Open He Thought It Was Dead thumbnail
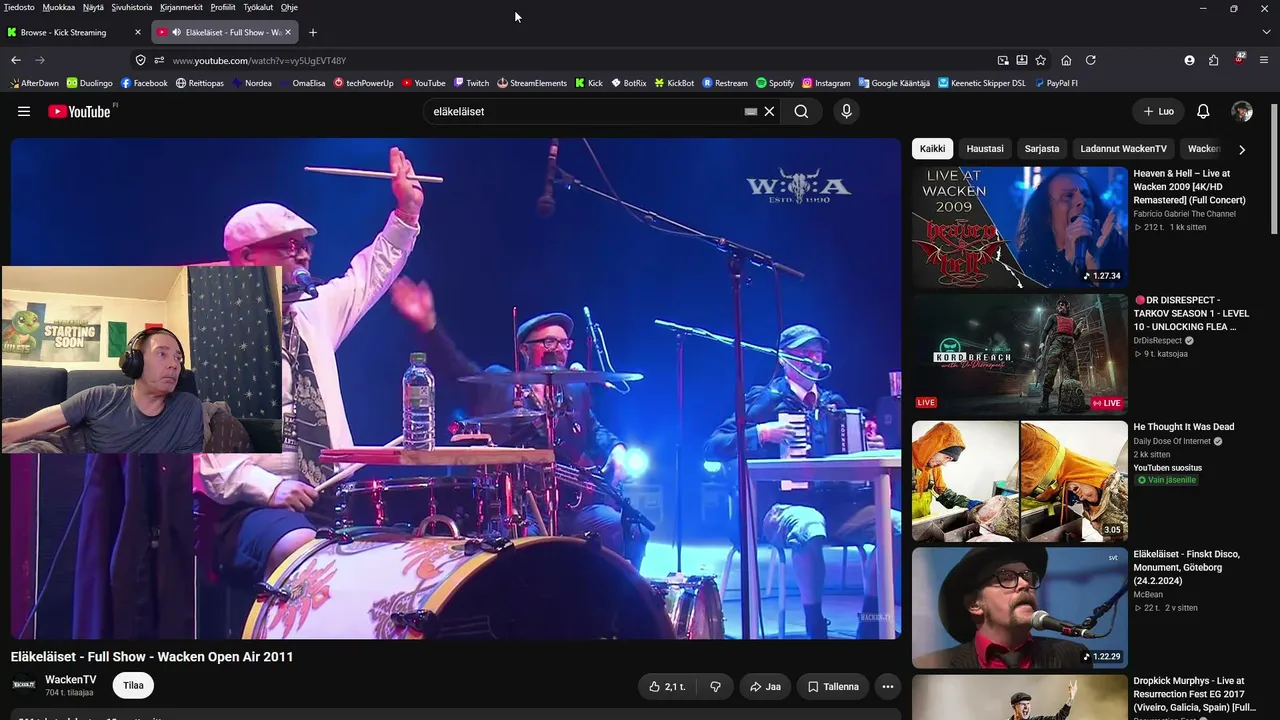The width and height of the screenshot is (1280, 720). point(1019,481)
